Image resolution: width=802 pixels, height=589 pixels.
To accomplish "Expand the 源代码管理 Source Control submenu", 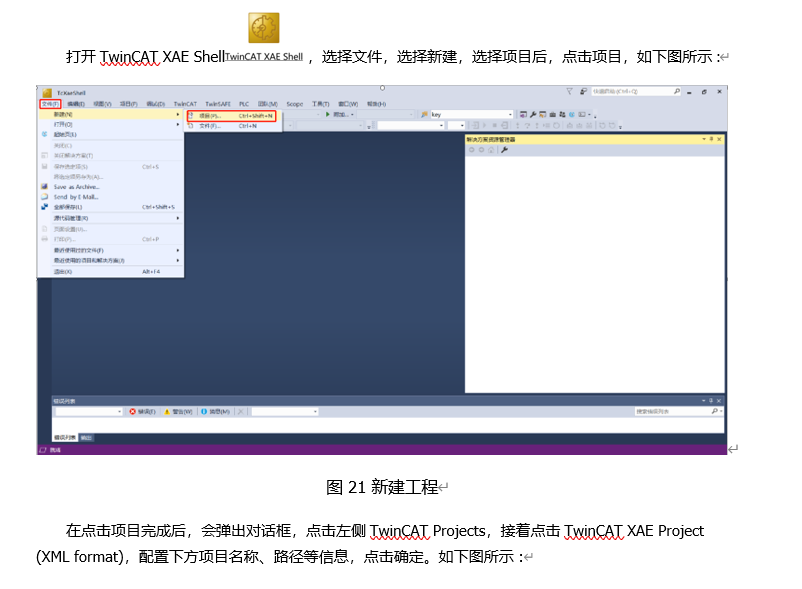I will (x=111, y=218).
